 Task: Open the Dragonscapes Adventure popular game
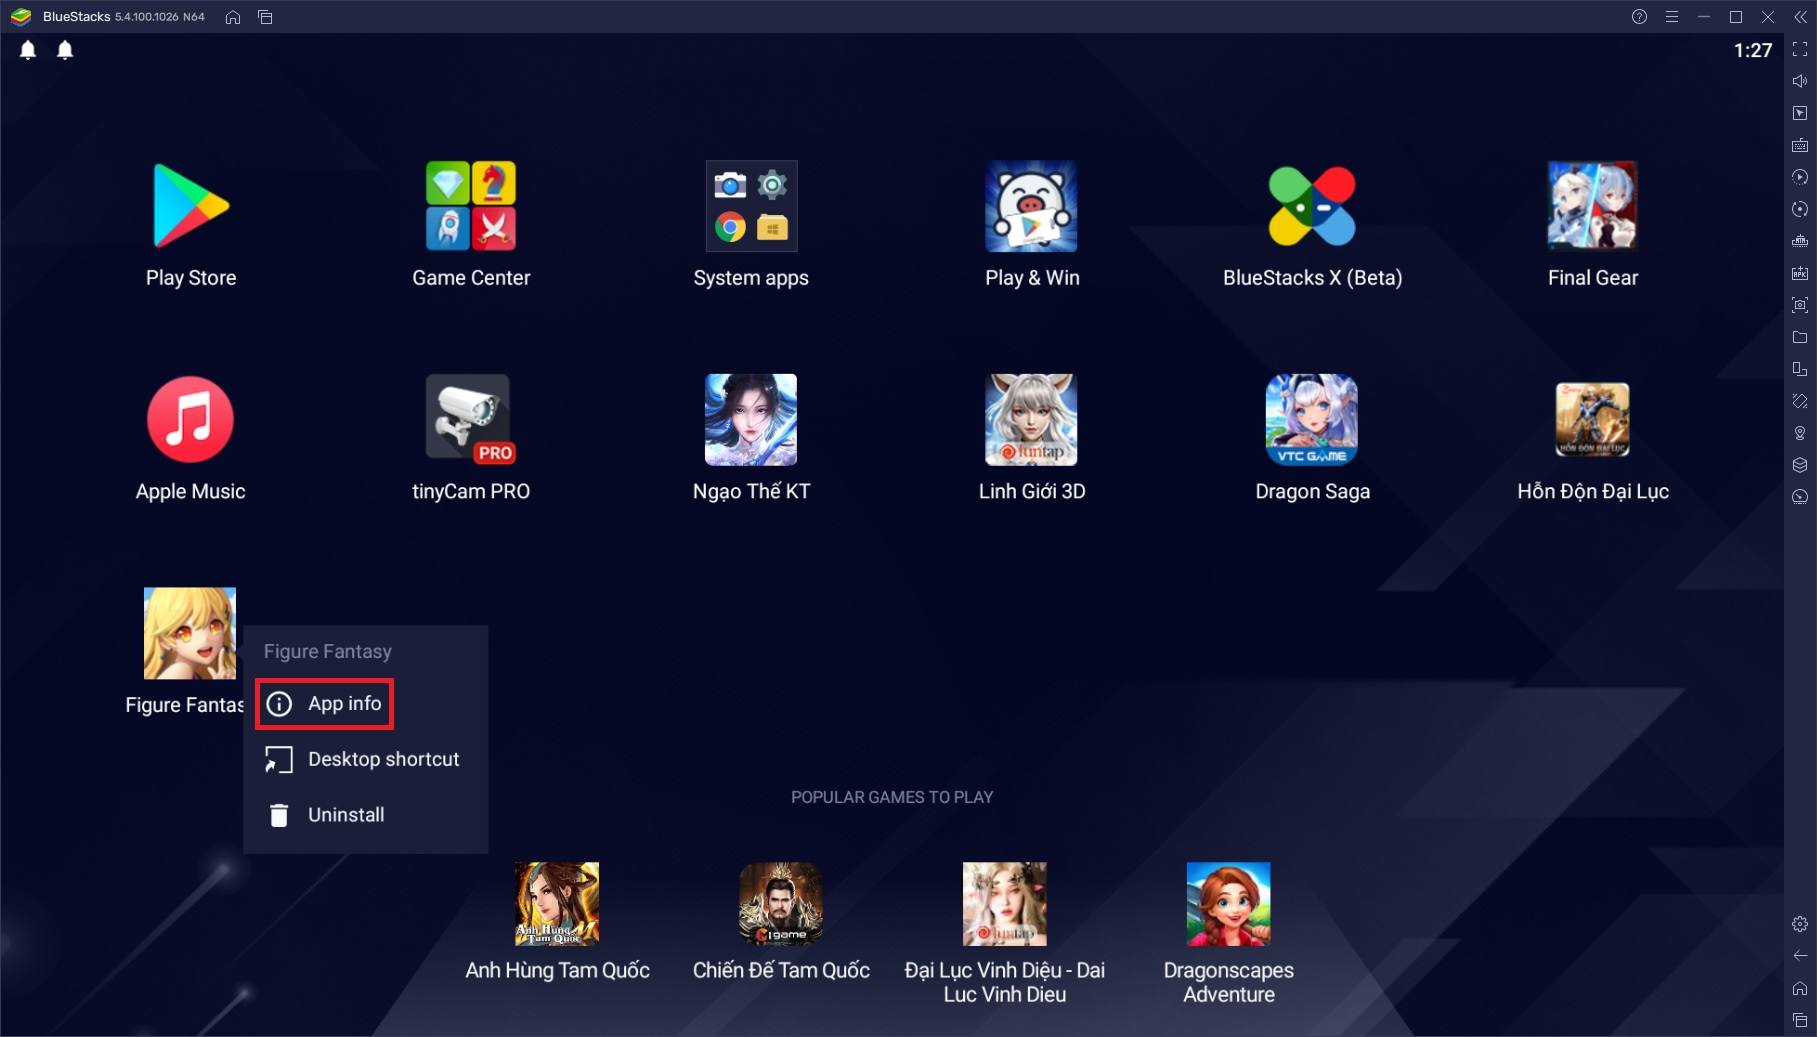click(x=1229, y=904)
